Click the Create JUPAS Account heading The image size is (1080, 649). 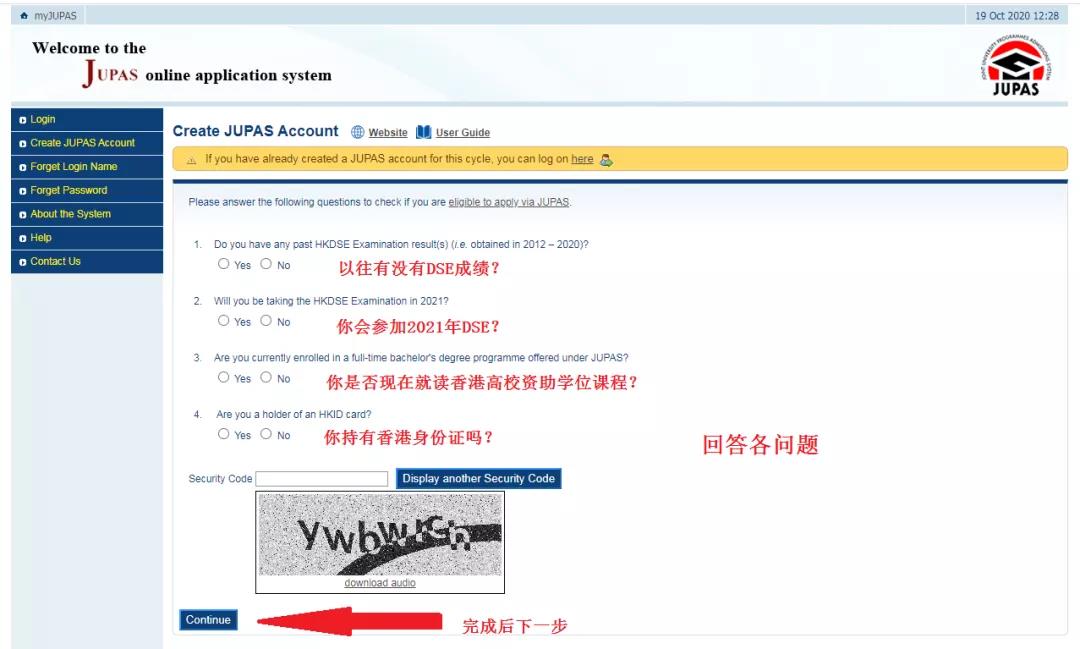(x=256, y=131)
